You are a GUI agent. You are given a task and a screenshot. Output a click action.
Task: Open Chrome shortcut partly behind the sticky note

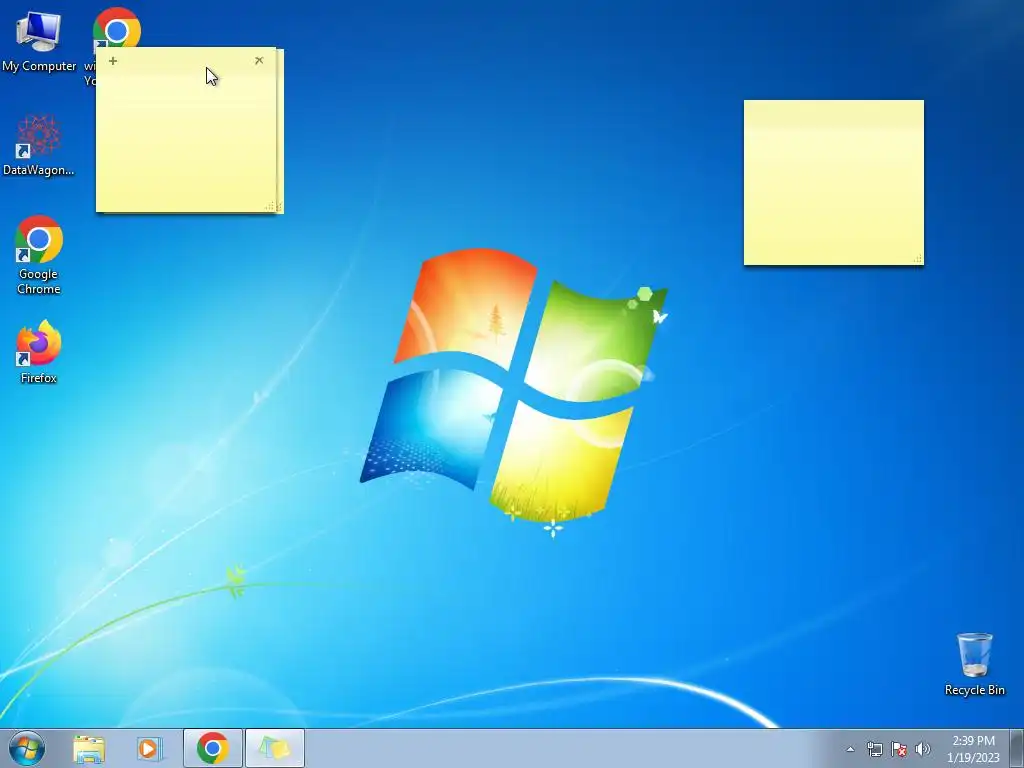click(x=116, y=27)
